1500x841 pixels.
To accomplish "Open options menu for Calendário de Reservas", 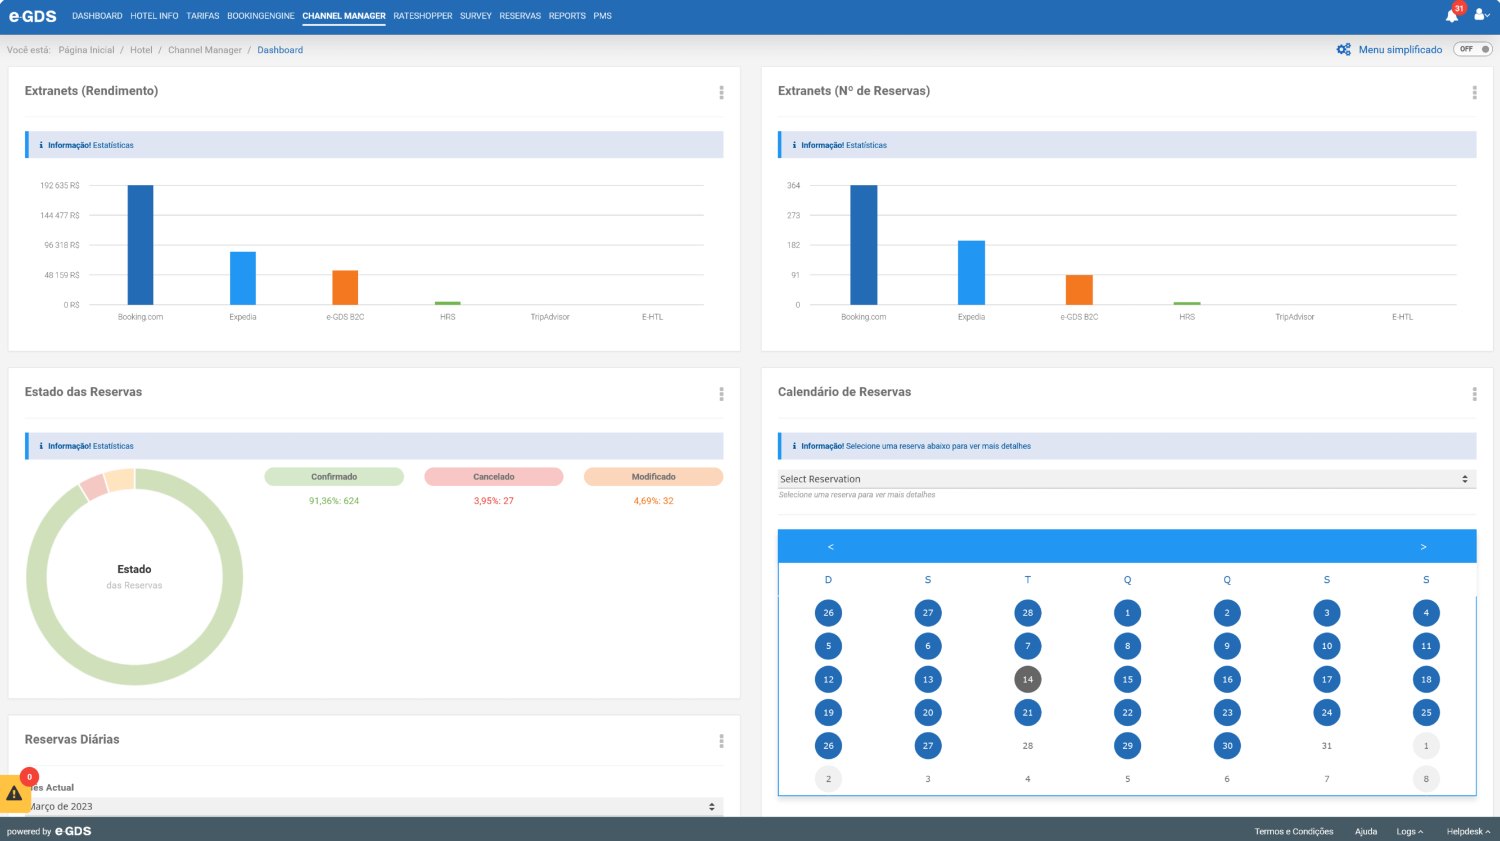I will point(1474,394).
